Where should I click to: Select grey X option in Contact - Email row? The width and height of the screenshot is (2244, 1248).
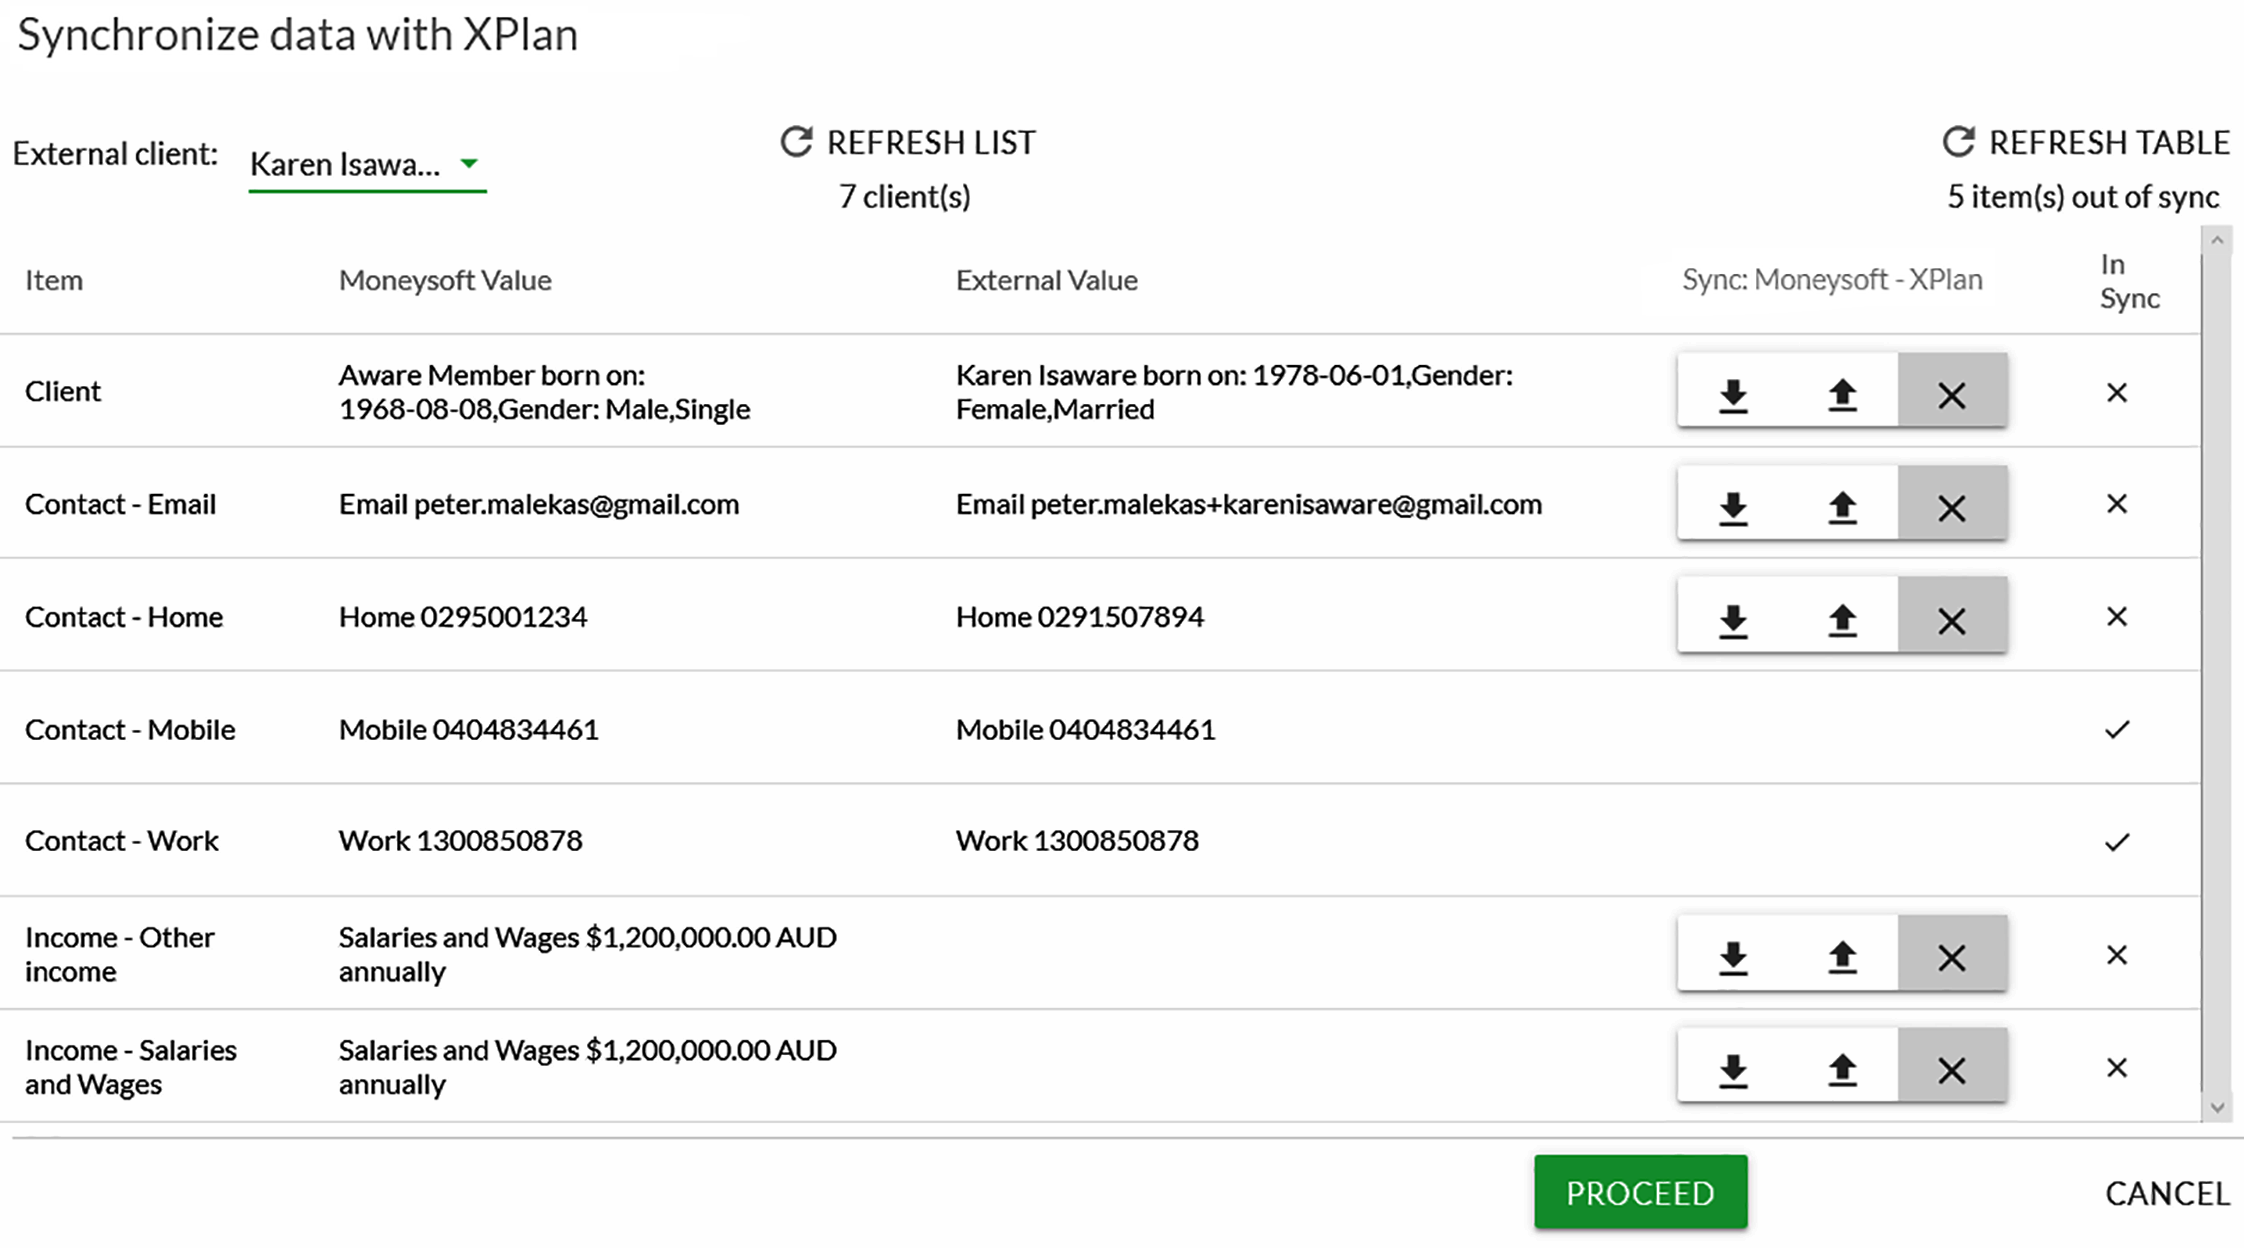pyautogui.click(x=1952, y=504)
